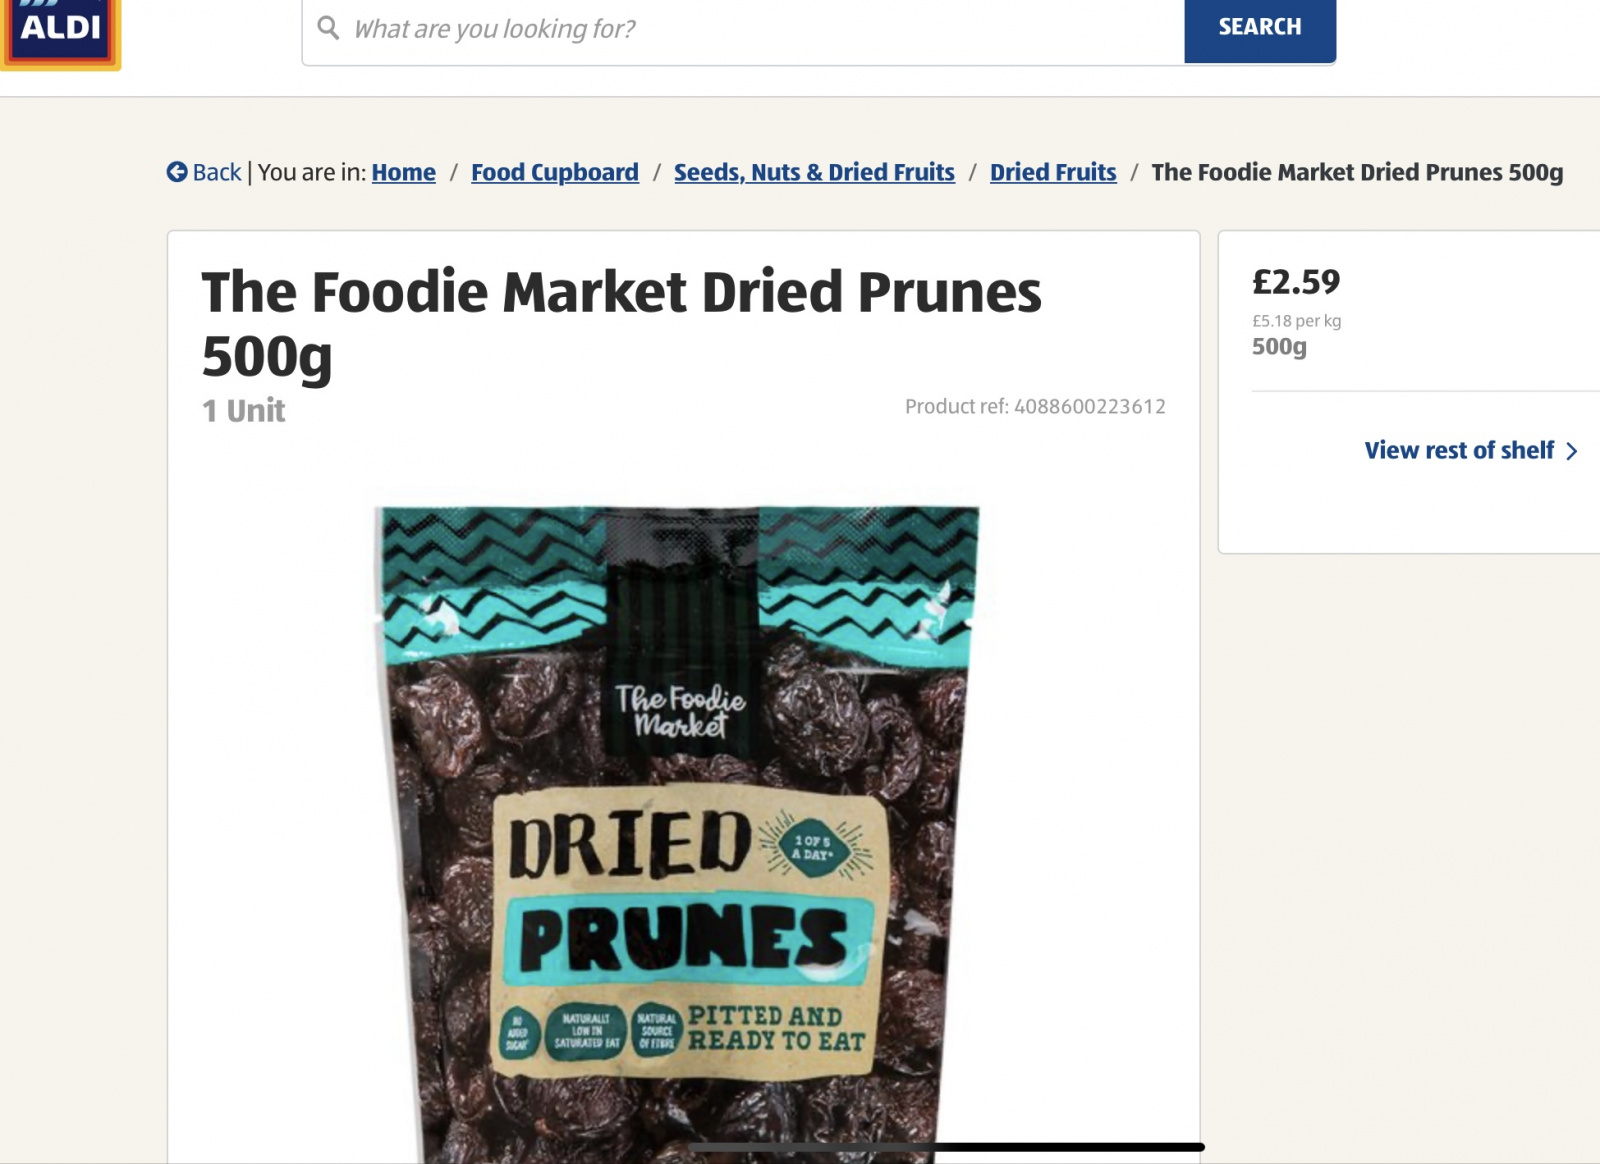Open Seeds, Nuts & Dried Fruits category
Viewport: 1600px width, 1164px height.
814,172
